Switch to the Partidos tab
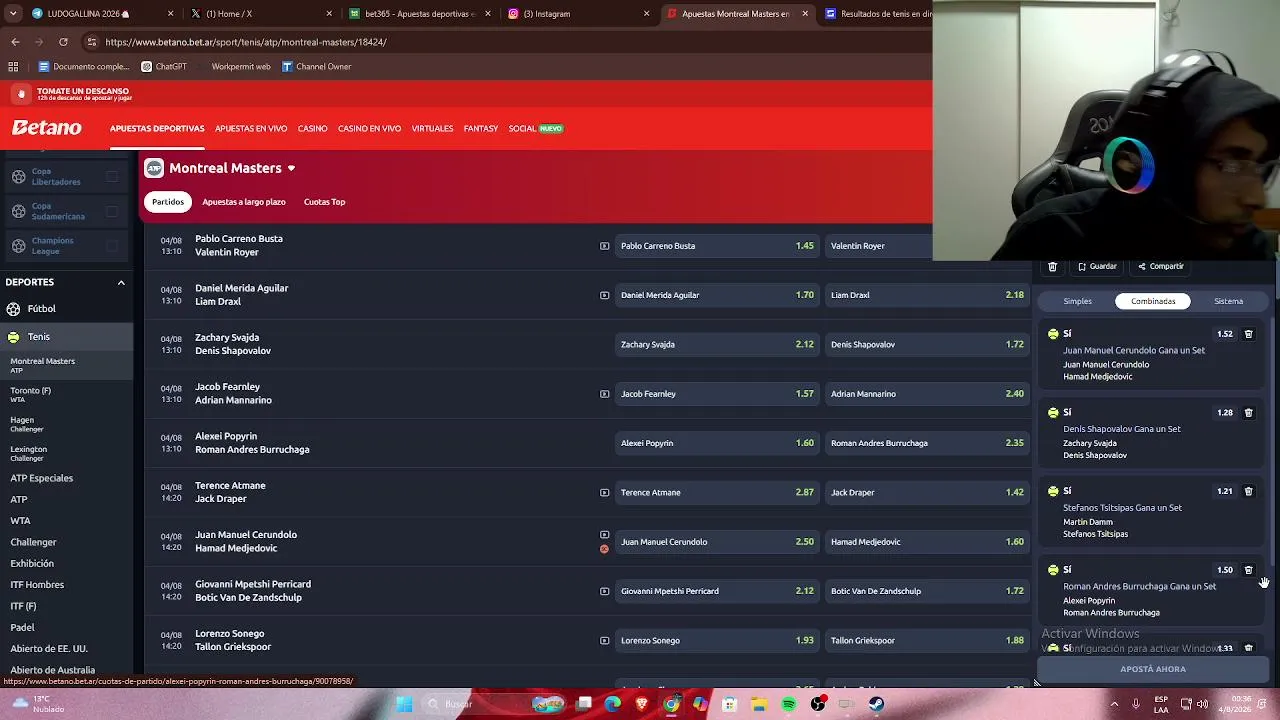 pos(168,202)
